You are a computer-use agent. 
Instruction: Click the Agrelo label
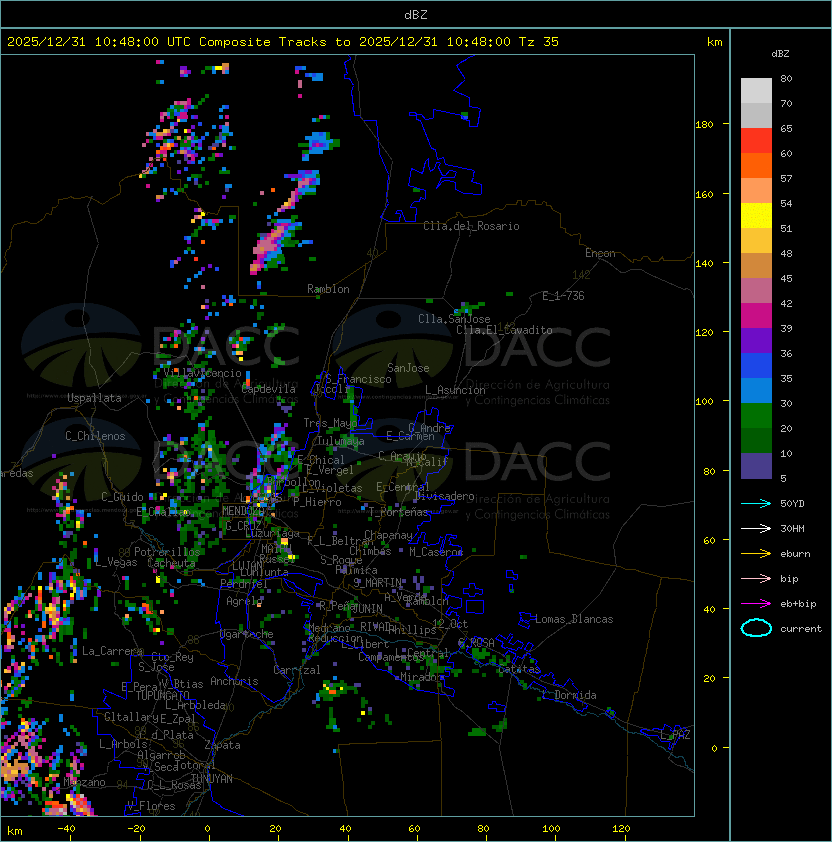tap(244, 601)
